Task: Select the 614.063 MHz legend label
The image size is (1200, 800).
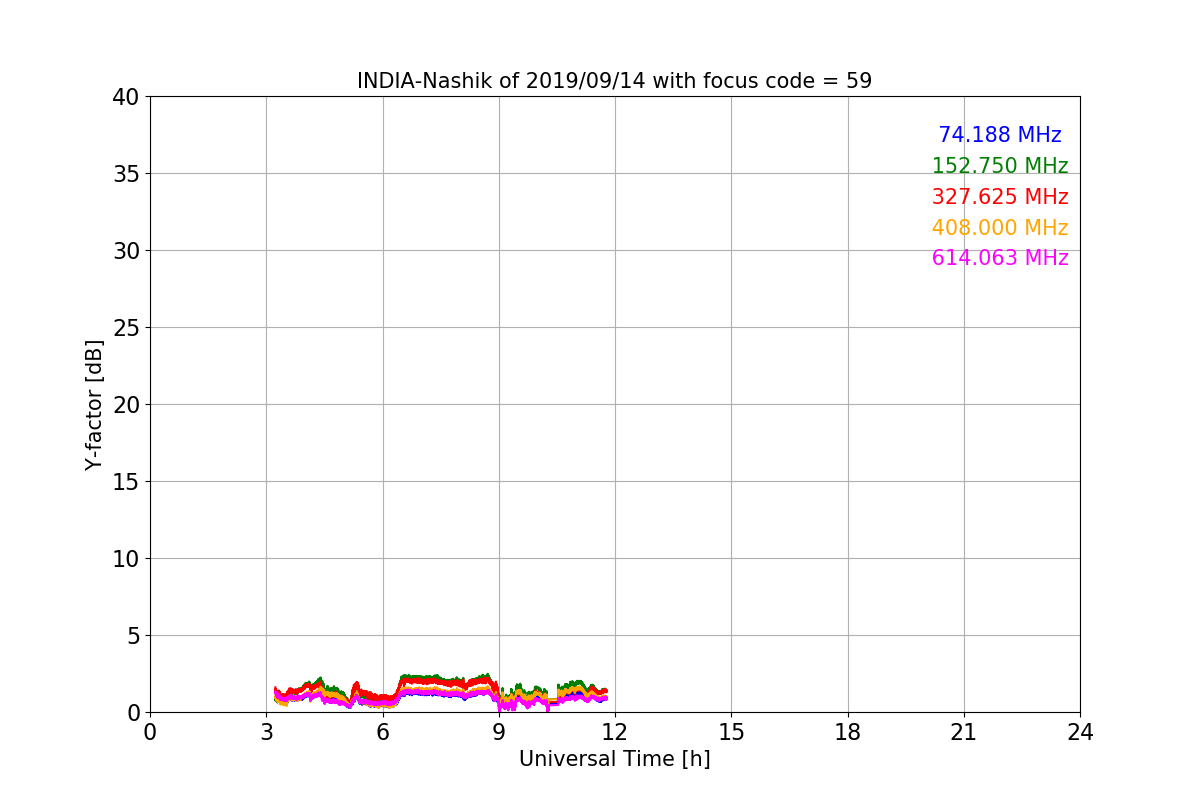Action: 1000,258
